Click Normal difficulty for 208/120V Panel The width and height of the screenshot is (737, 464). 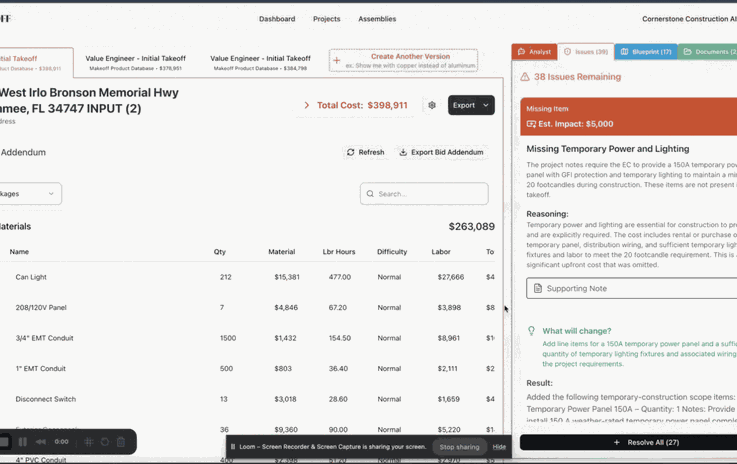coord(389,308)
